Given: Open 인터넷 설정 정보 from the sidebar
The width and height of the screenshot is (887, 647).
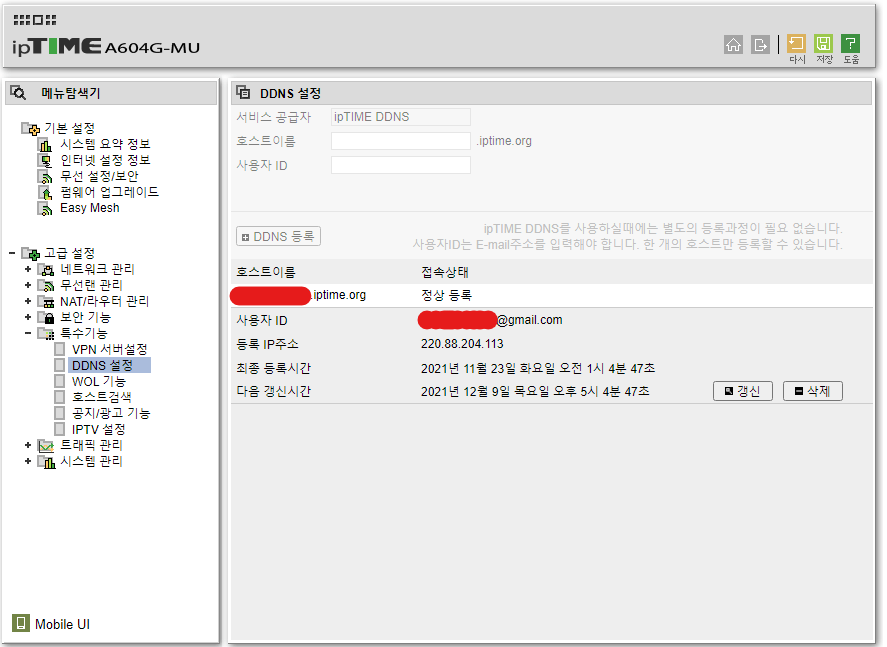Looking at the screenshot, I should [104, 159].
